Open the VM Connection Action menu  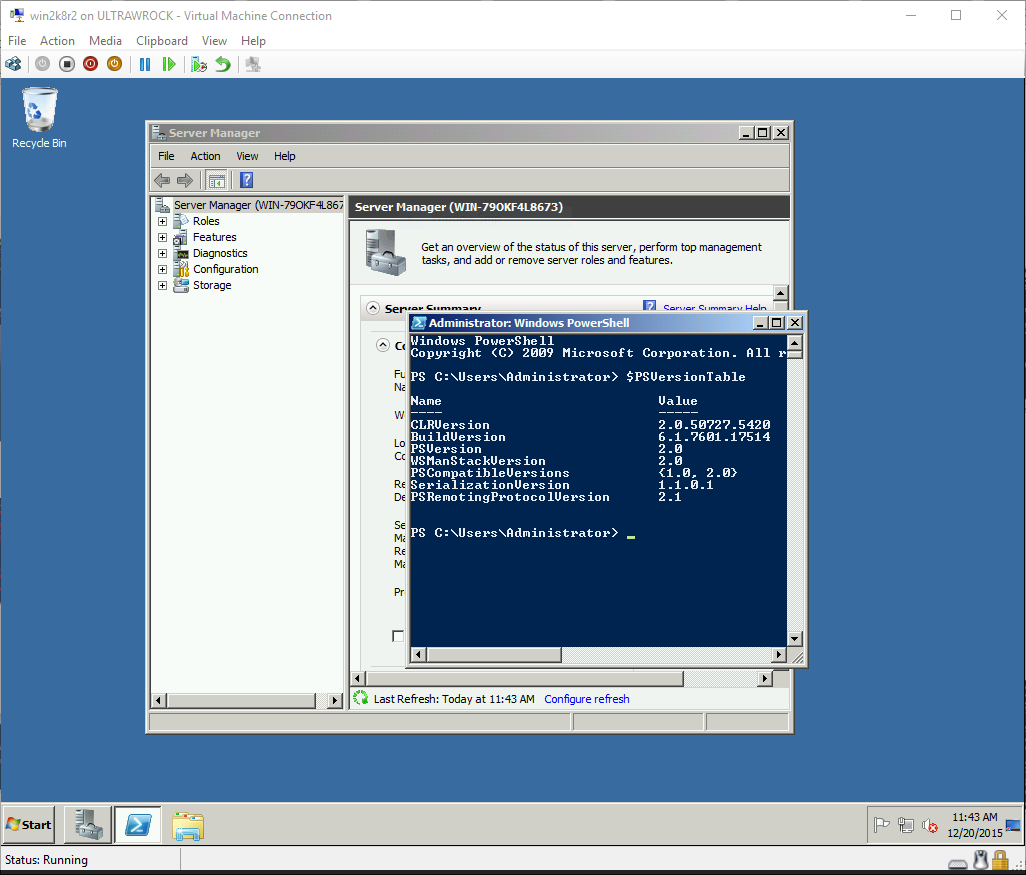point(58,41)
